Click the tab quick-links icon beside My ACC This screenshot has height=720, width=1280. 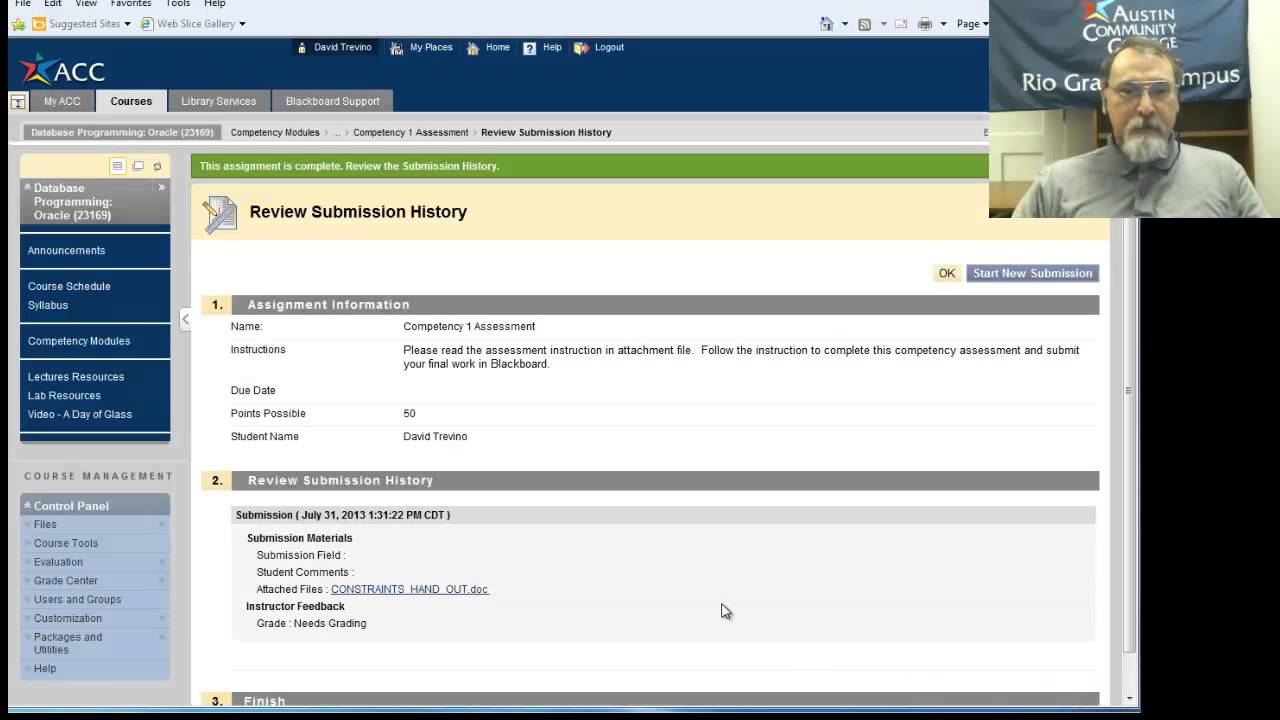17,101
